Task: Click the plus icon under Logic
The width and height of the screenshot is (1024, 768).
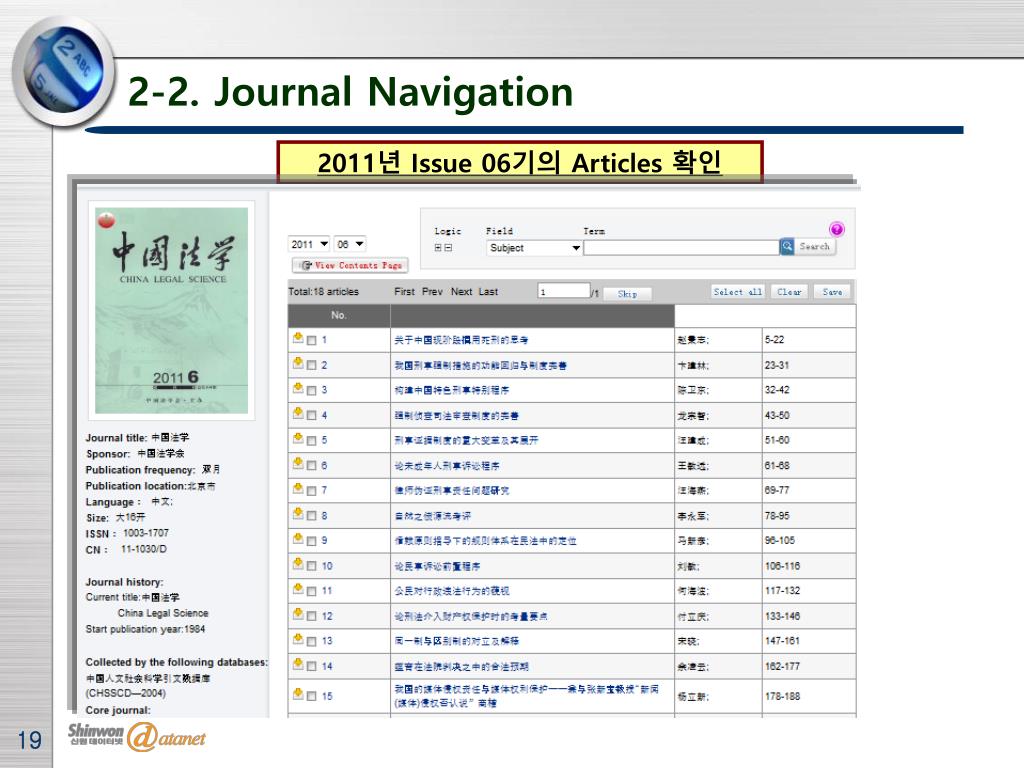Action: (x=437, y=247)
